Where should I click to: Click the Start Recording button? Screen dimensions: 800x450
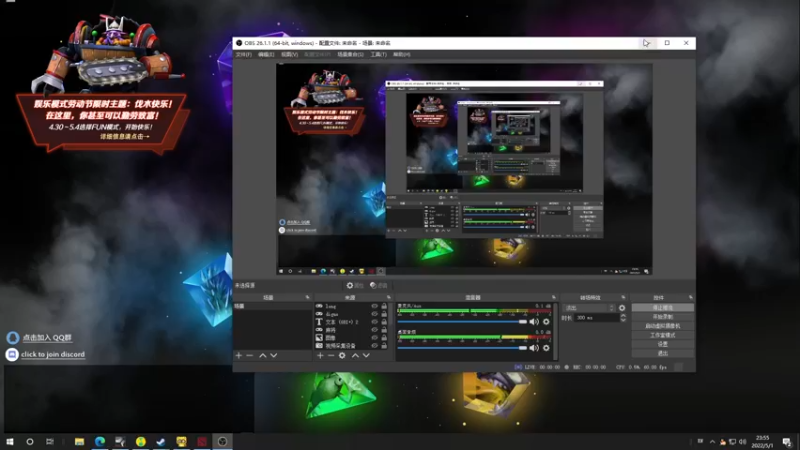663,317
